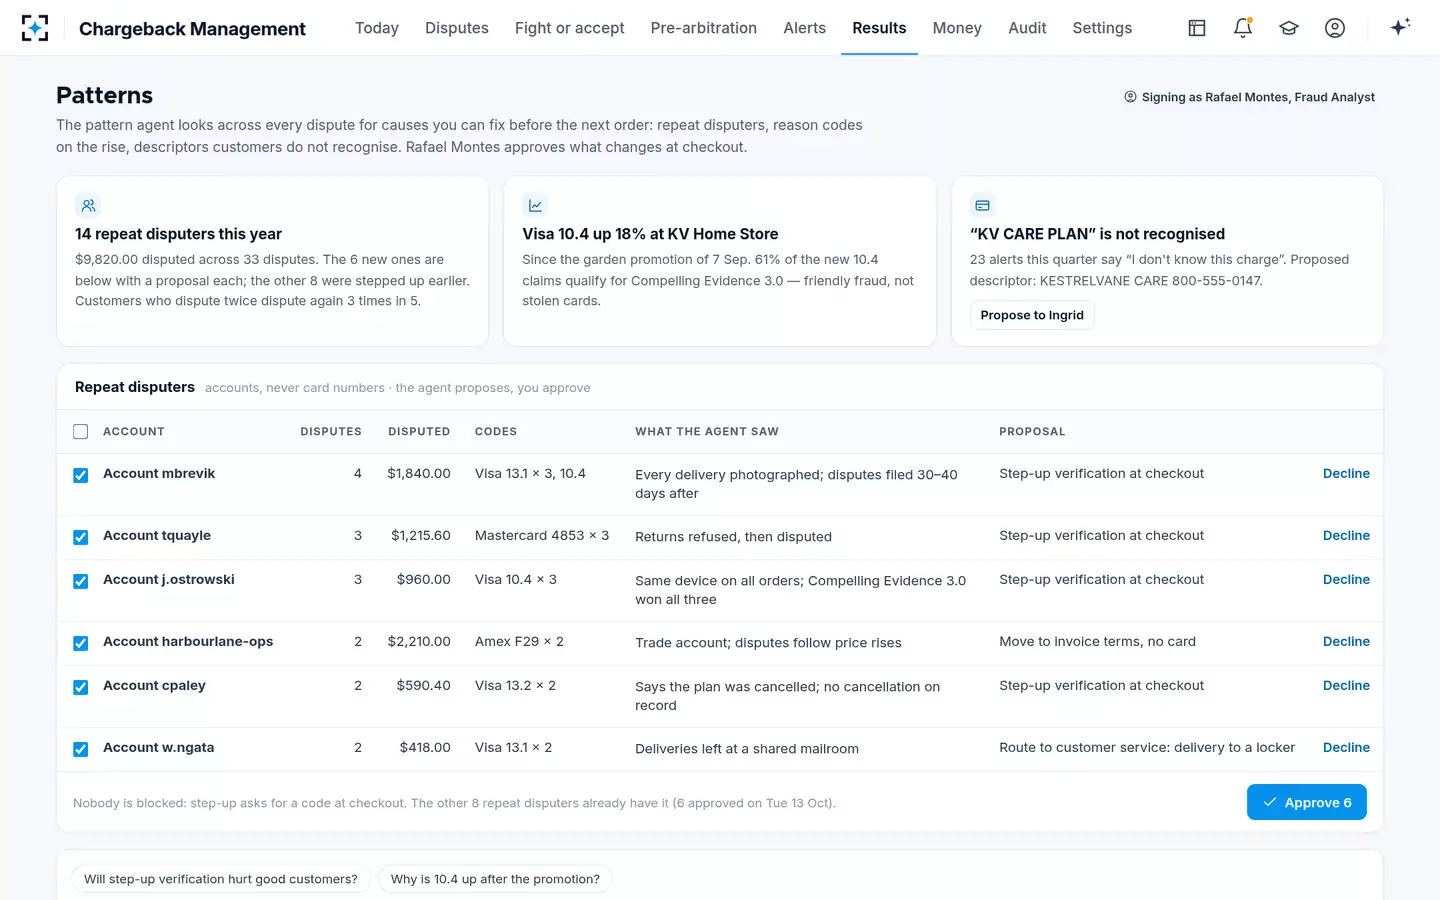
Task: Decline the cpaley proposal
Action: point(1346,686)
